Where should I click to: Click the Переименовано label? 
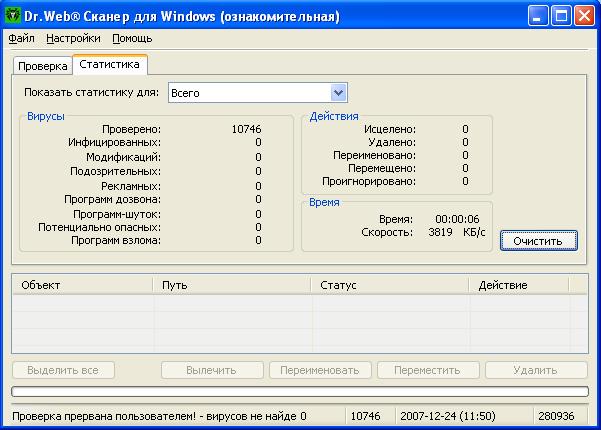click(374, 155)
